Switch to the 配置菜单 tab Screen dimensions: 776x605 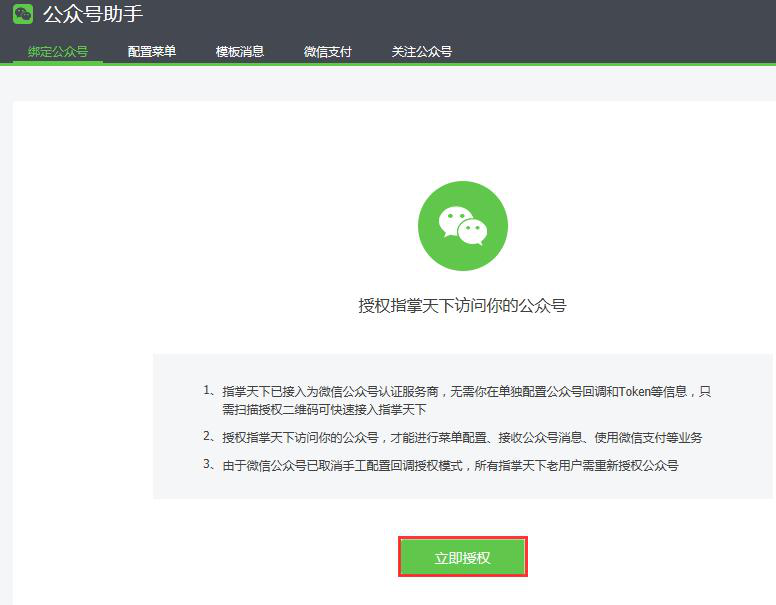152,51
